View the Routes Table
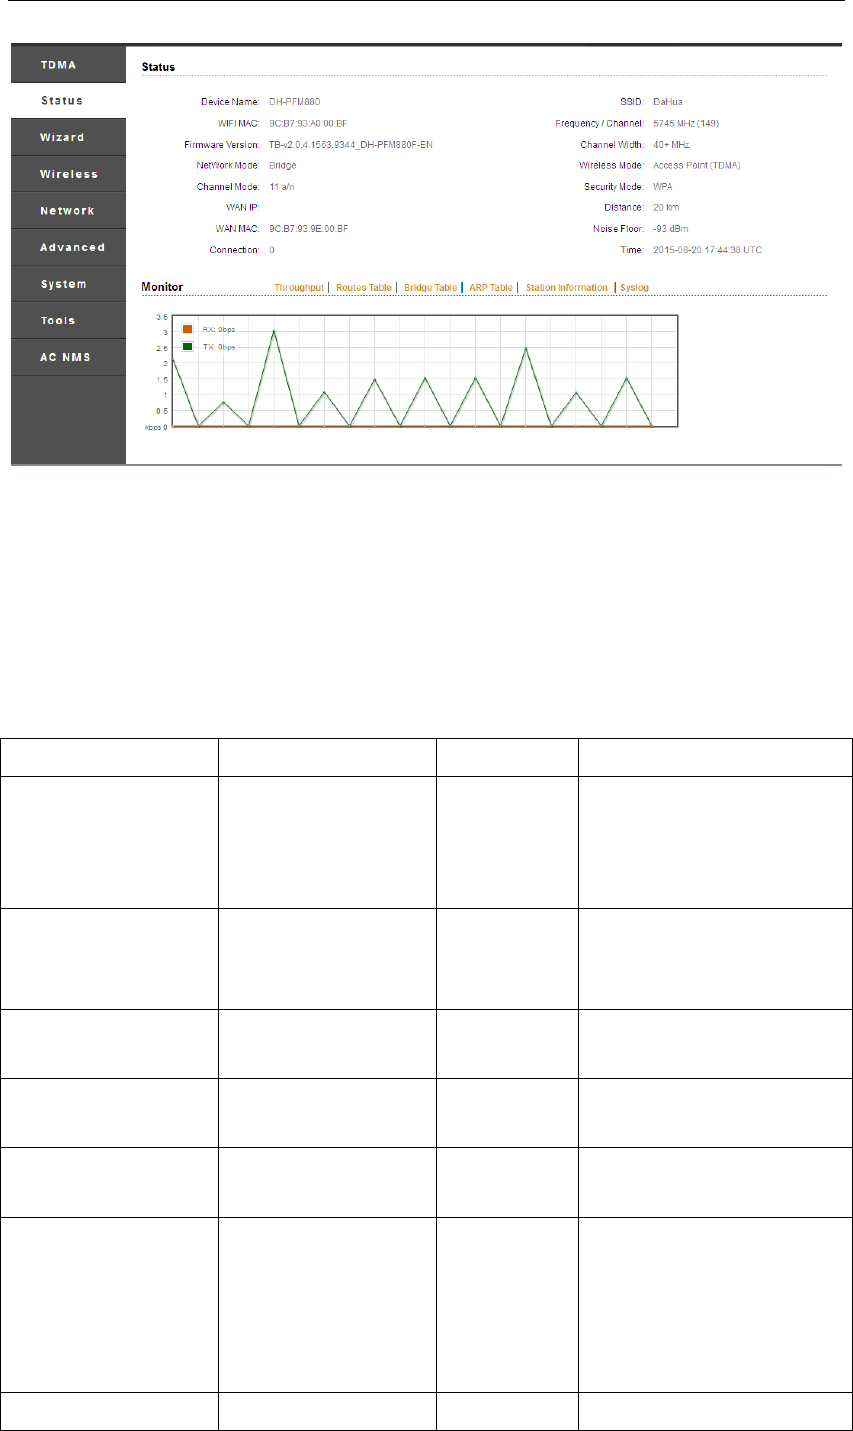The width and height of the screenshot is (853, 1431). [x=363, y=288]
